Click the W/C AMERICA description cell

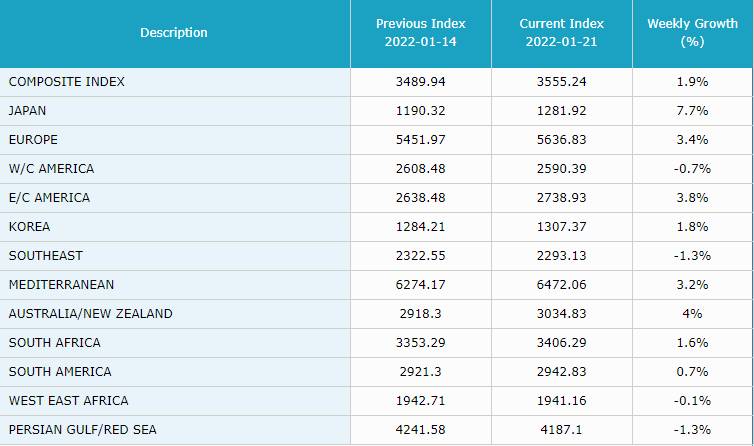pos(51,169)
